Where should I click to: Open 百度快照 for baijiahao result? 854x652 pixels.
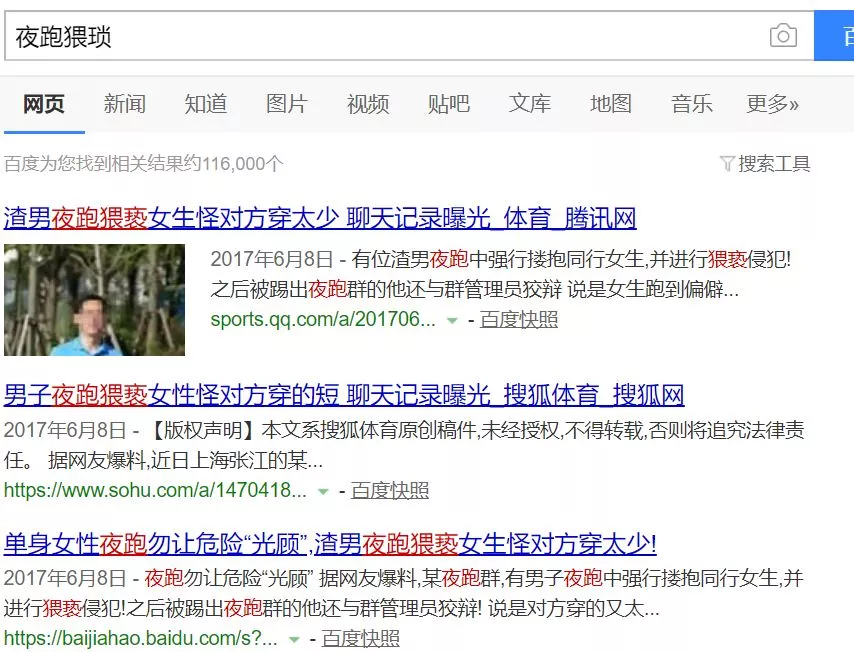click(x=361, y=638)
